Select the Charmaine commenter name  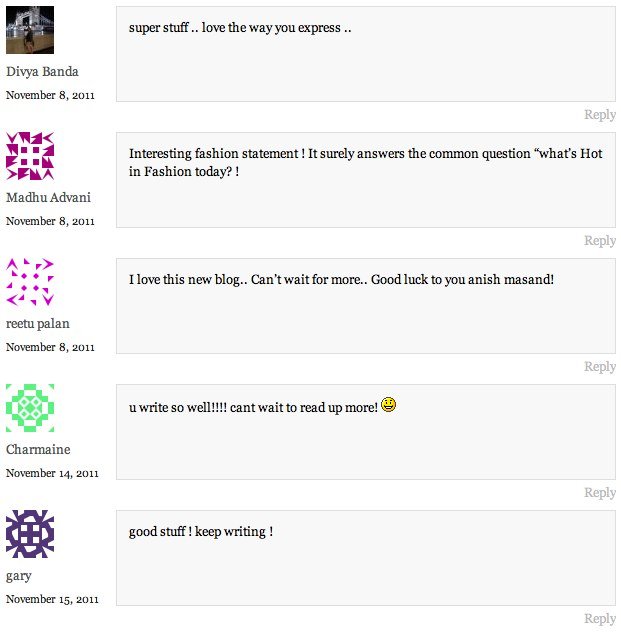click(38, 450)
